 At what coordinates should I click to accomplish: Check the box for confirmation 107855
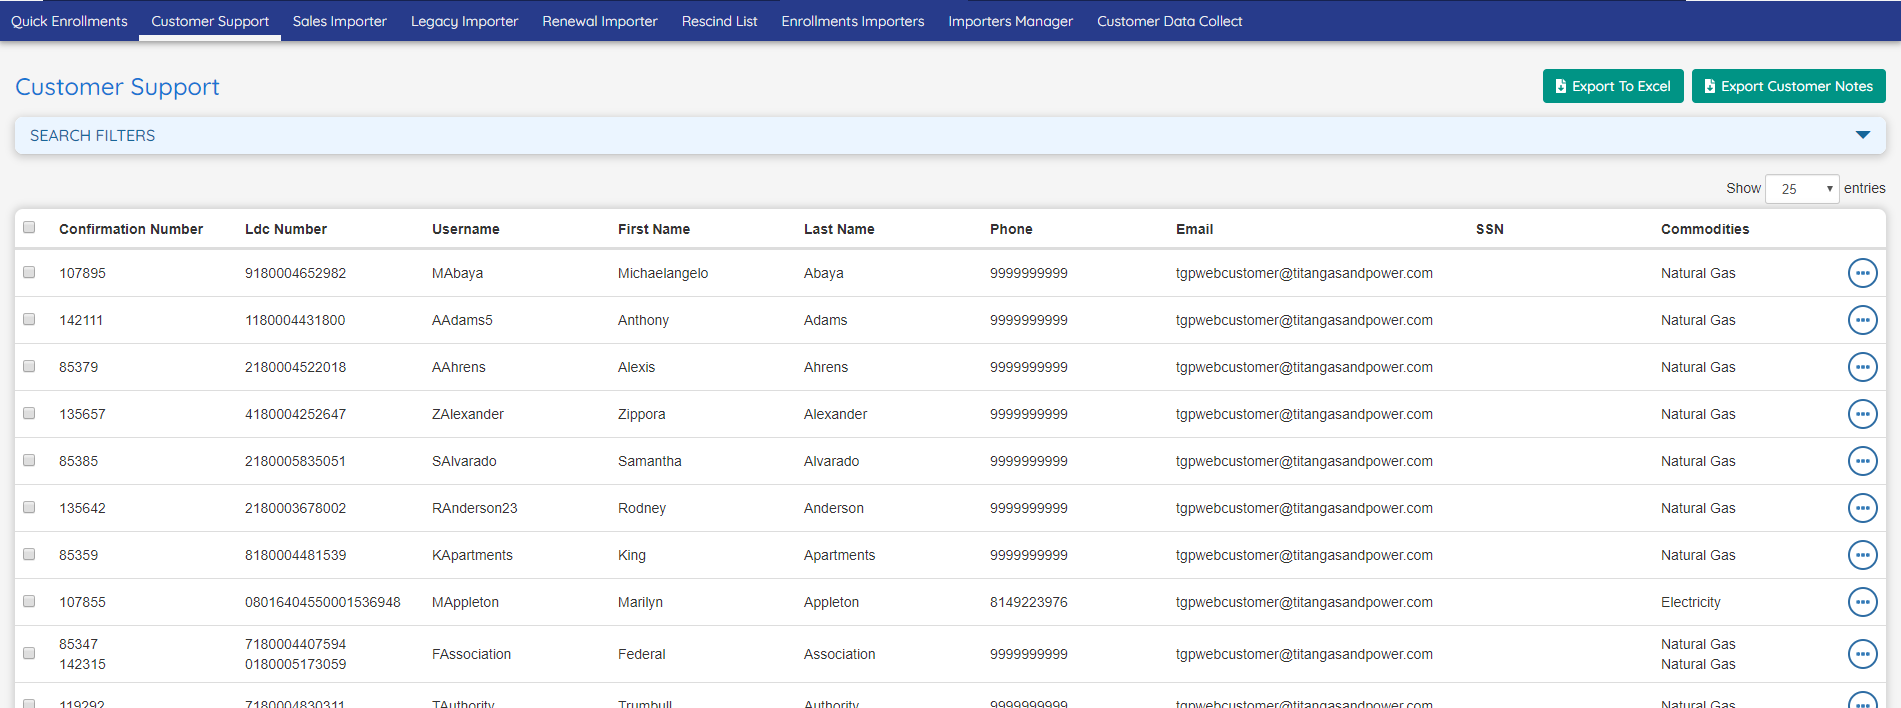coord(29,601)
